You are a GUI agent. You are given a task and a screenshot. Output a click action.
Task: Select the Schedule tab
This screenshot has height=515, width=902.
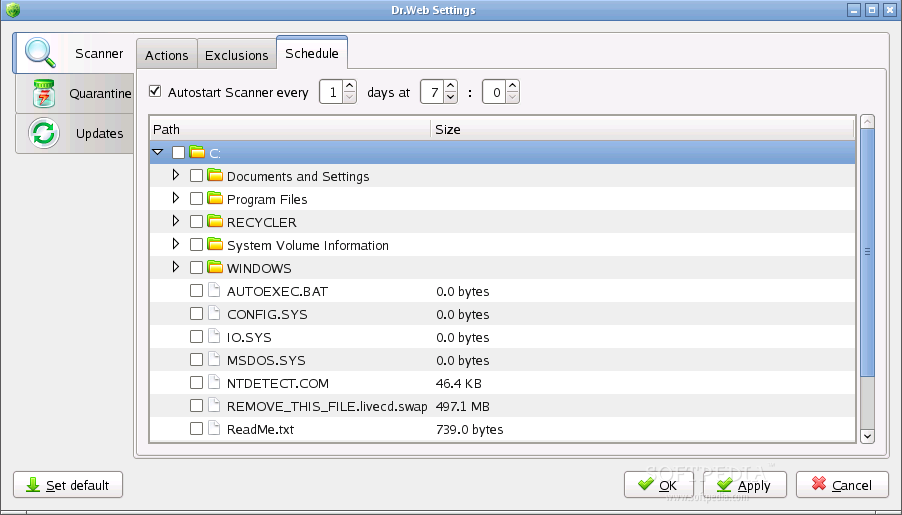312,53
